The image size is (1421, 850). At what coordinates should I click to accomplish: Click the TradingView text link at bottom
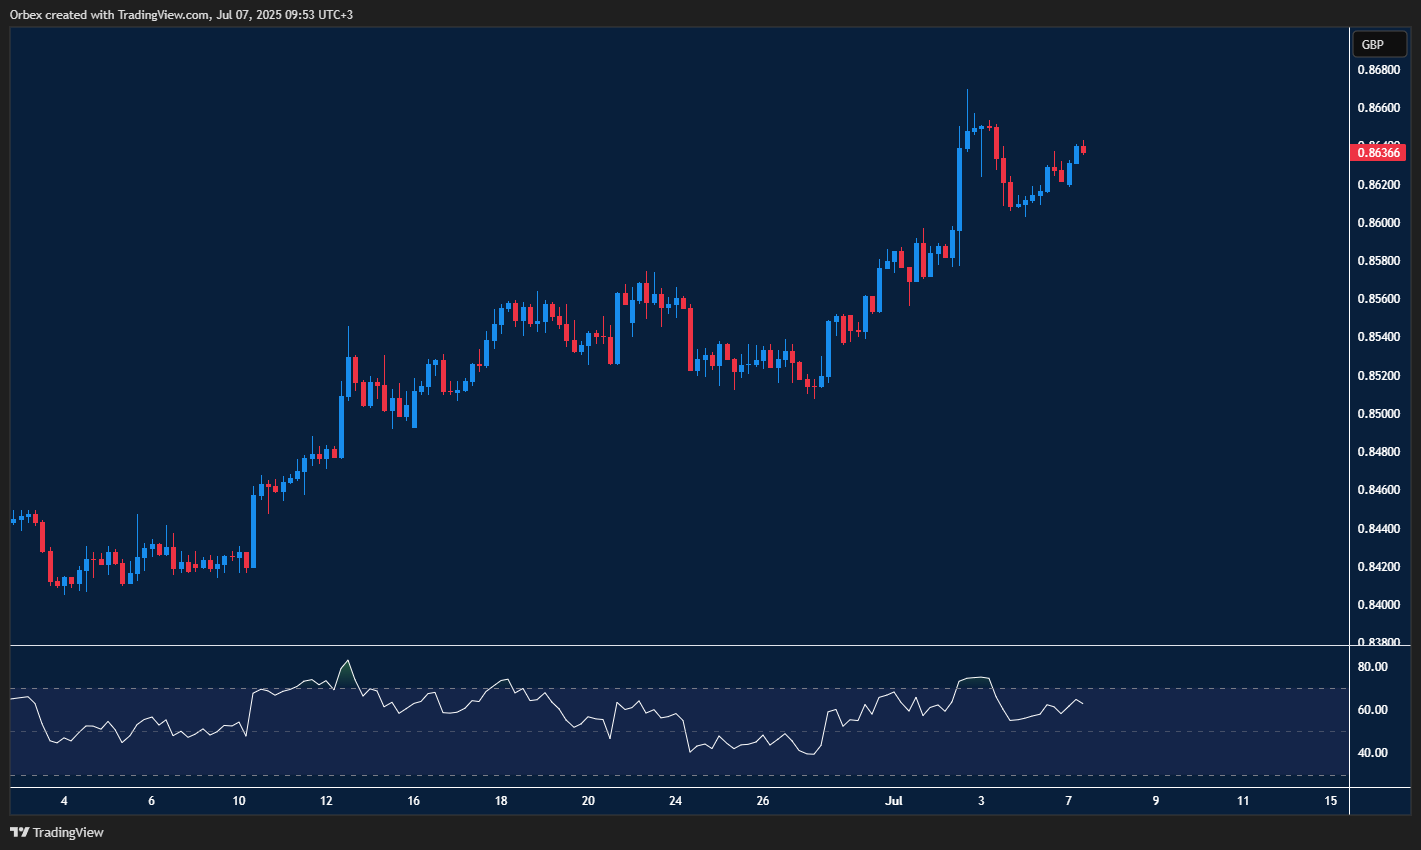[70, 831]
